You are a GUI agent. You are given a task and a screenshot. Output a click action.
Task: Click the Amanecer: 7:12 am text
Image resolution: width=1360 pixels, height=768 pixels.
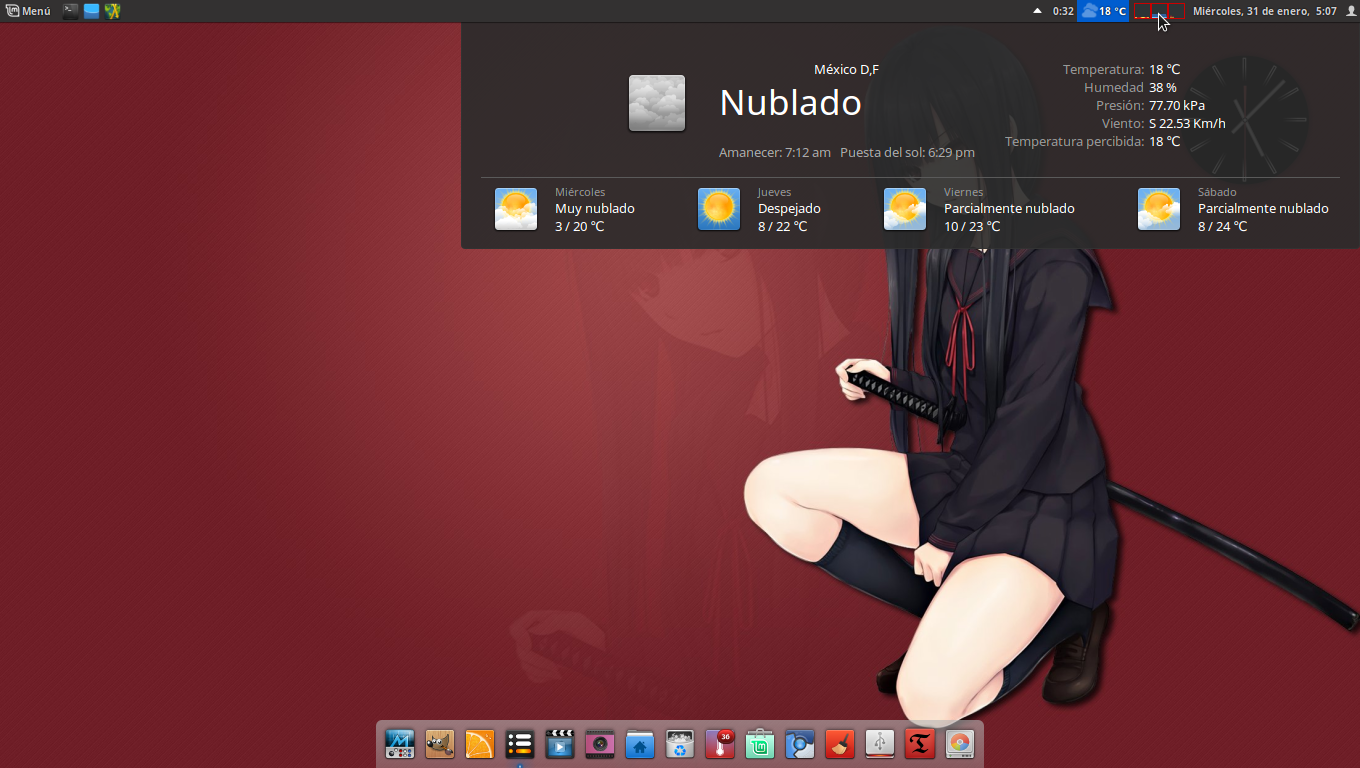(775, 153)
